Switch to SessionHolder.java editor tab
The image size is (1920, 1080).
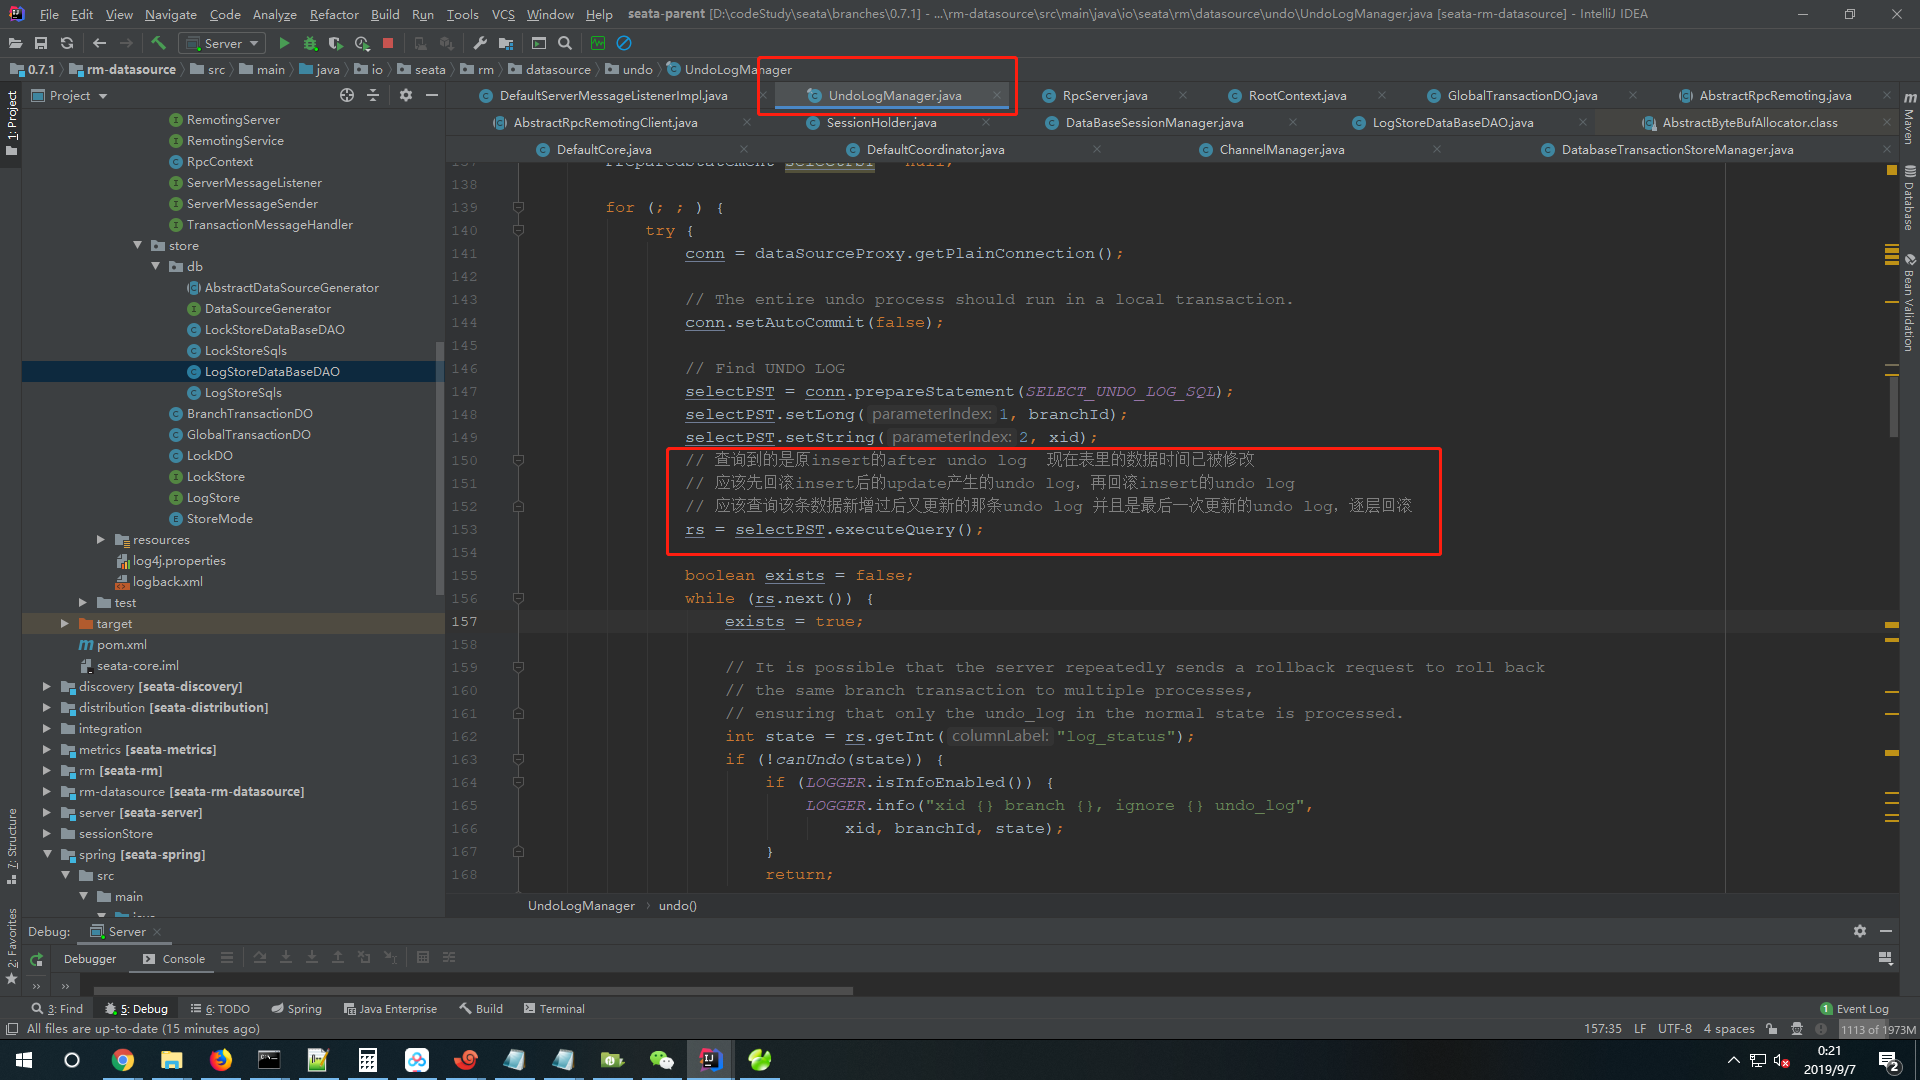pyautogui.click(x=881, y=122)
